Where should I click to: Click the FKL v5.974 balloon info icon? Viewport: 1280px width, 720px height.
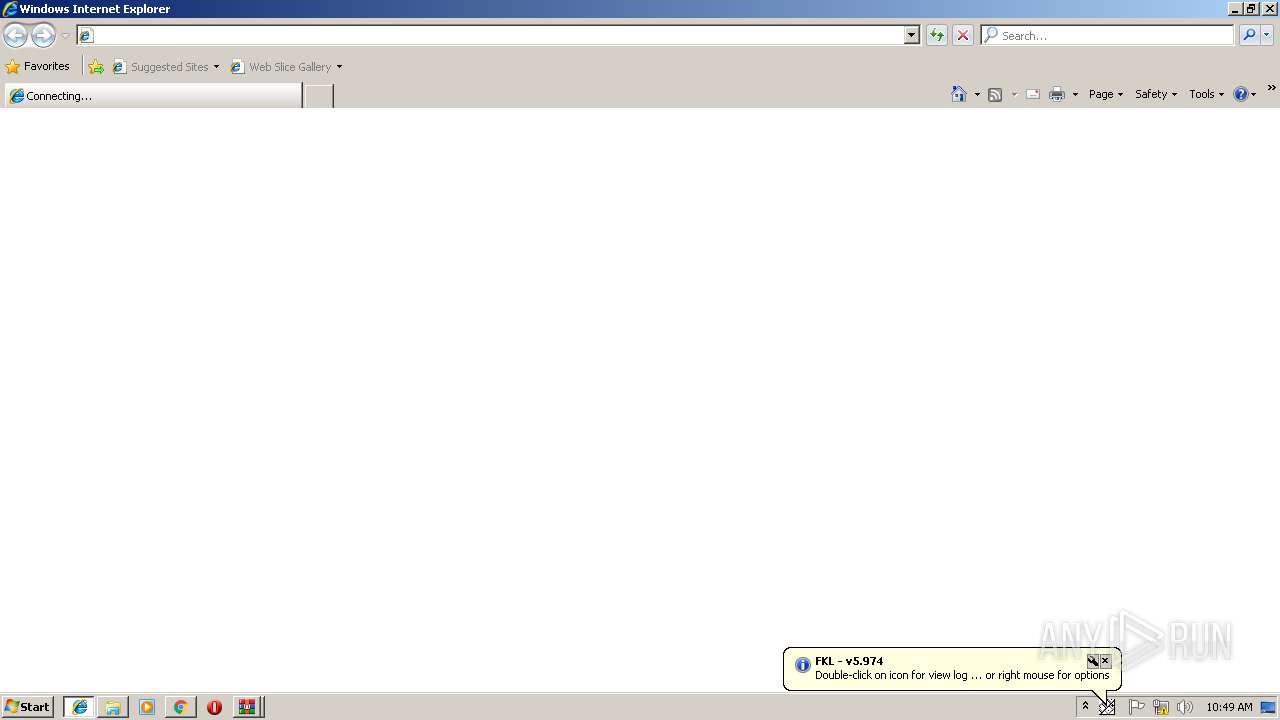point(802,665)
